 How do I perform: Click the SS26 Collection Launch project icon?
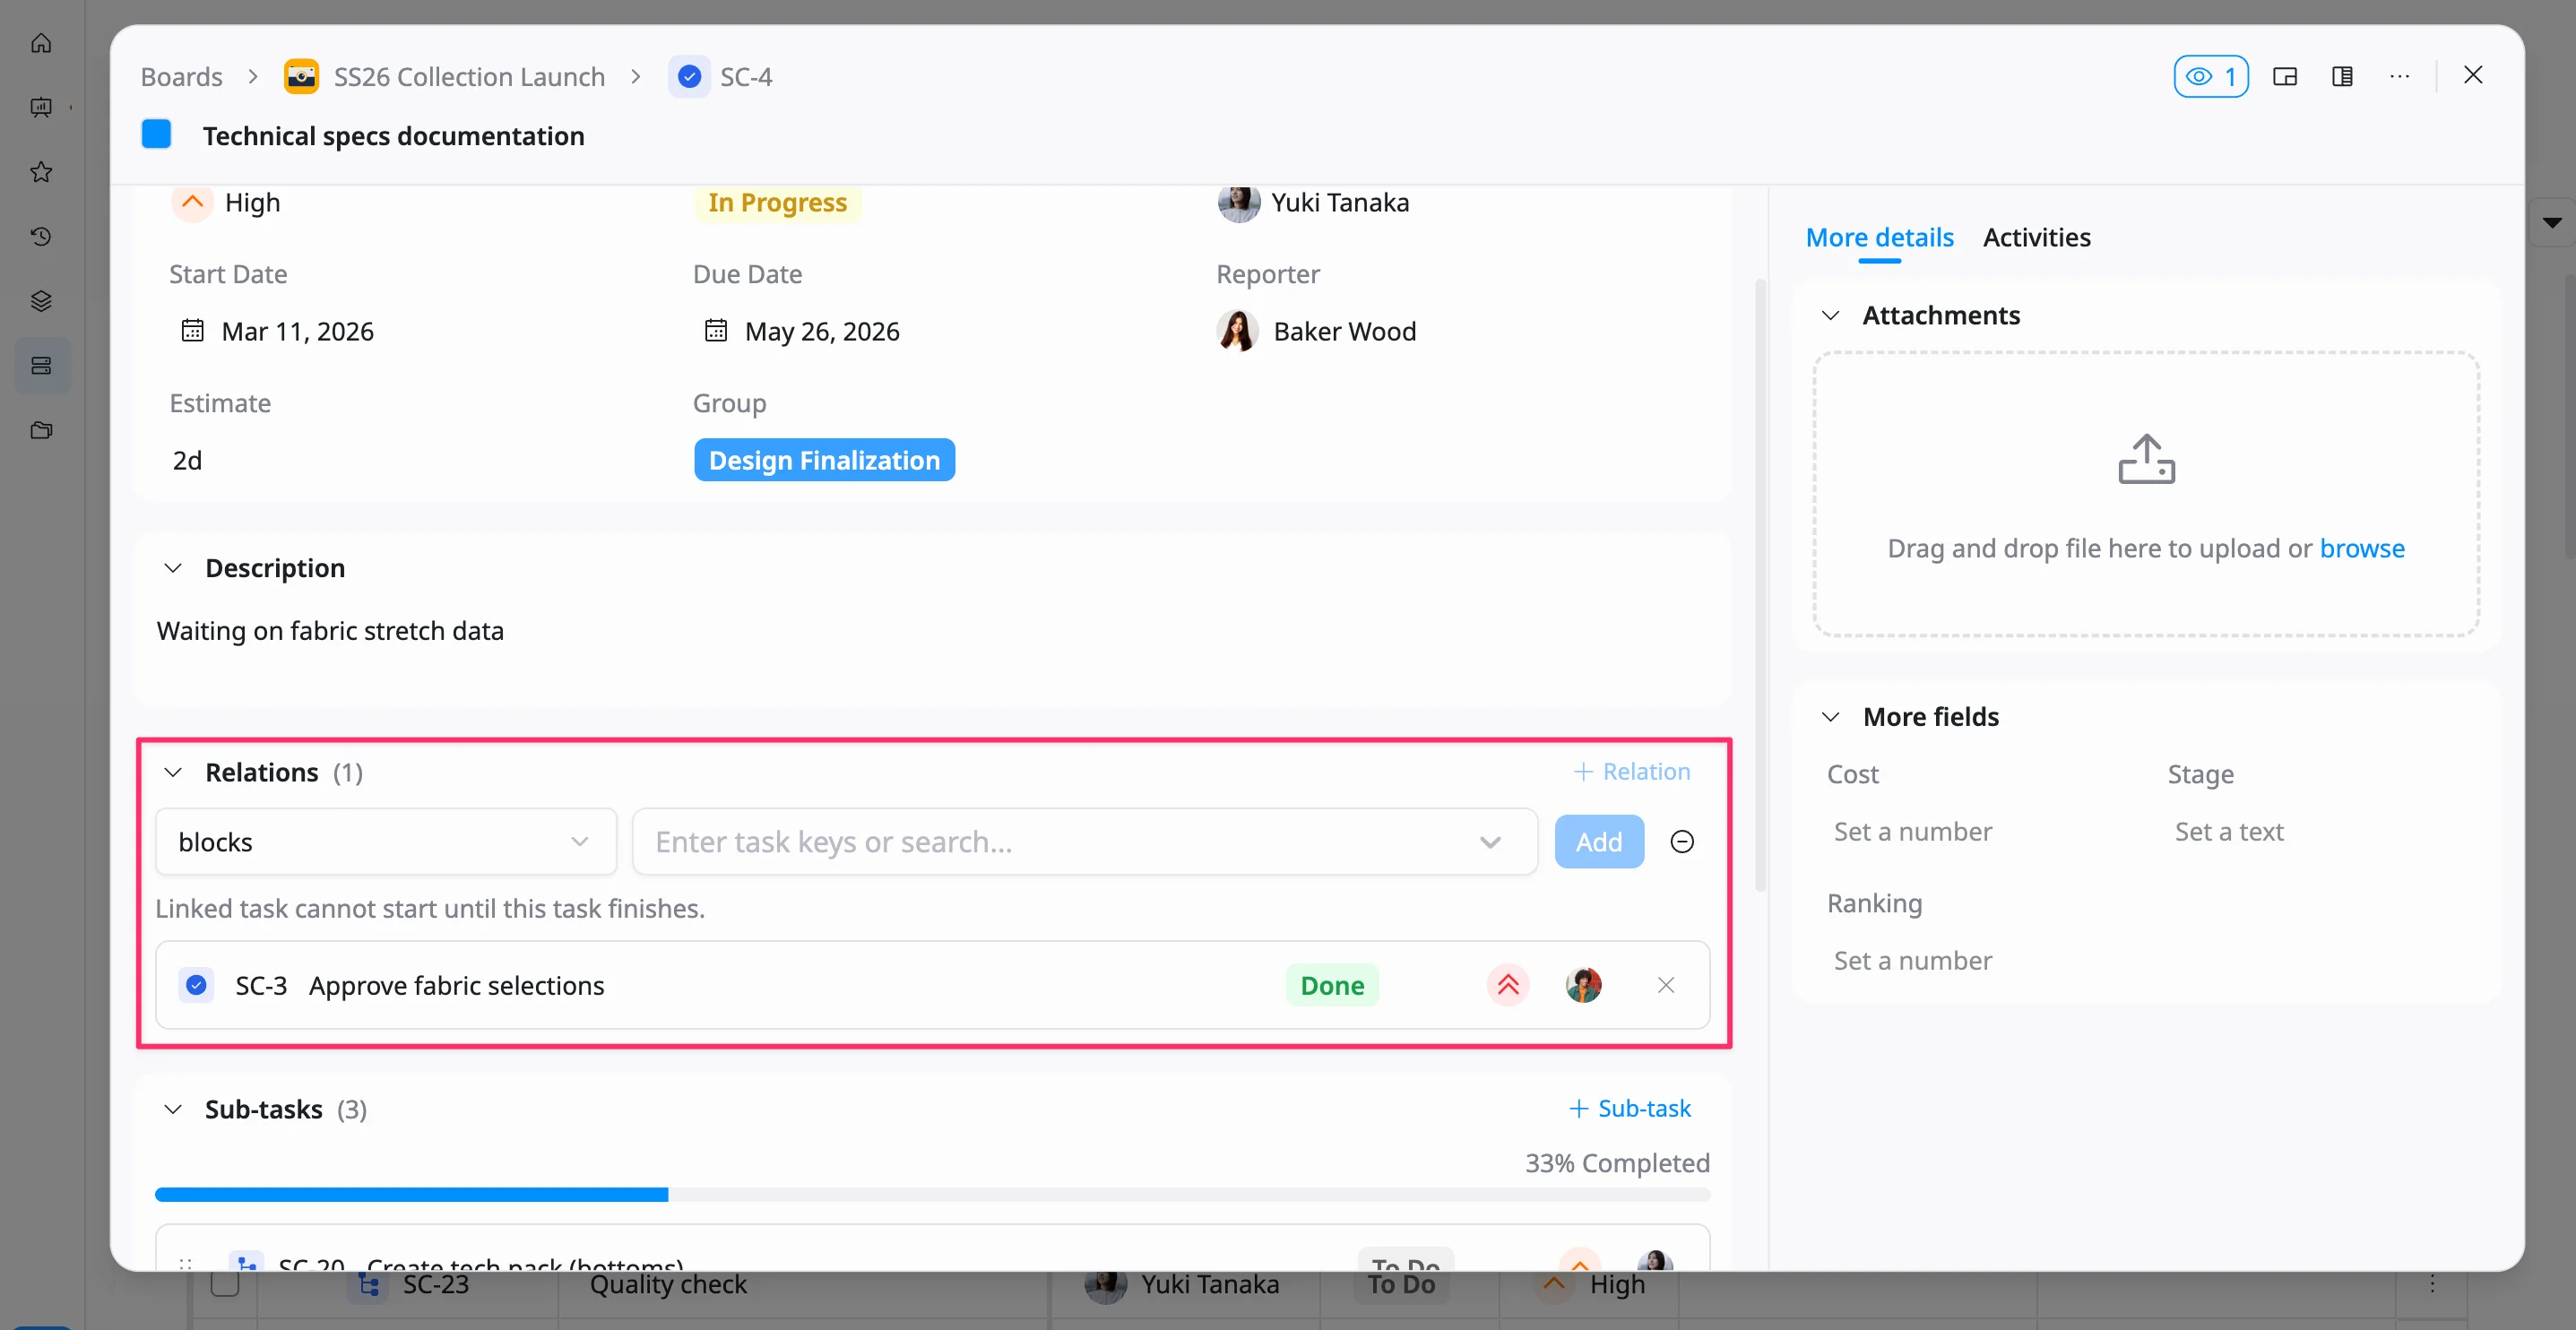coord(301,77)
